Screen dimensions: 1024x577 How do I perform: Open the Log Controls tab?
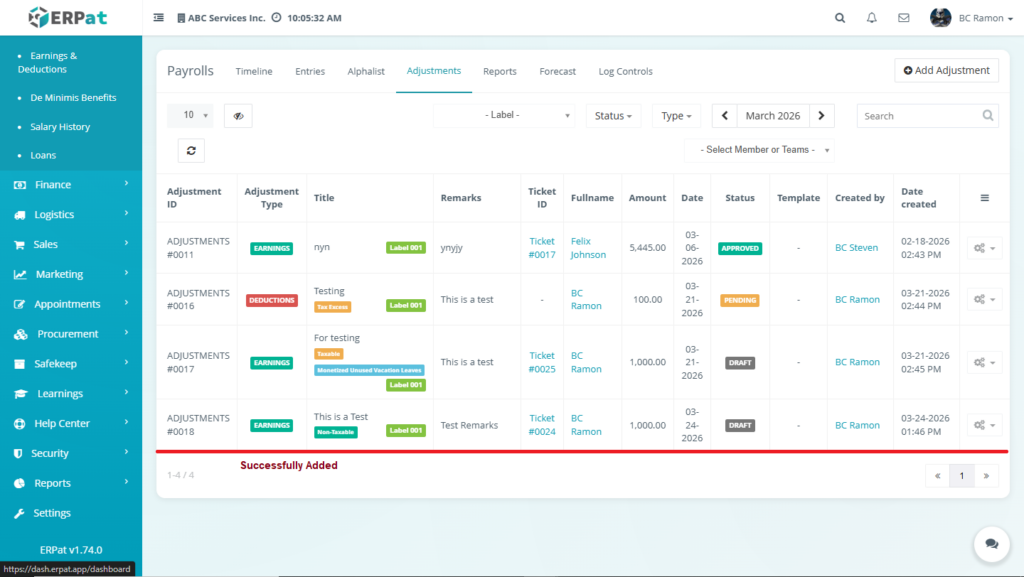(x=625, y=71)
